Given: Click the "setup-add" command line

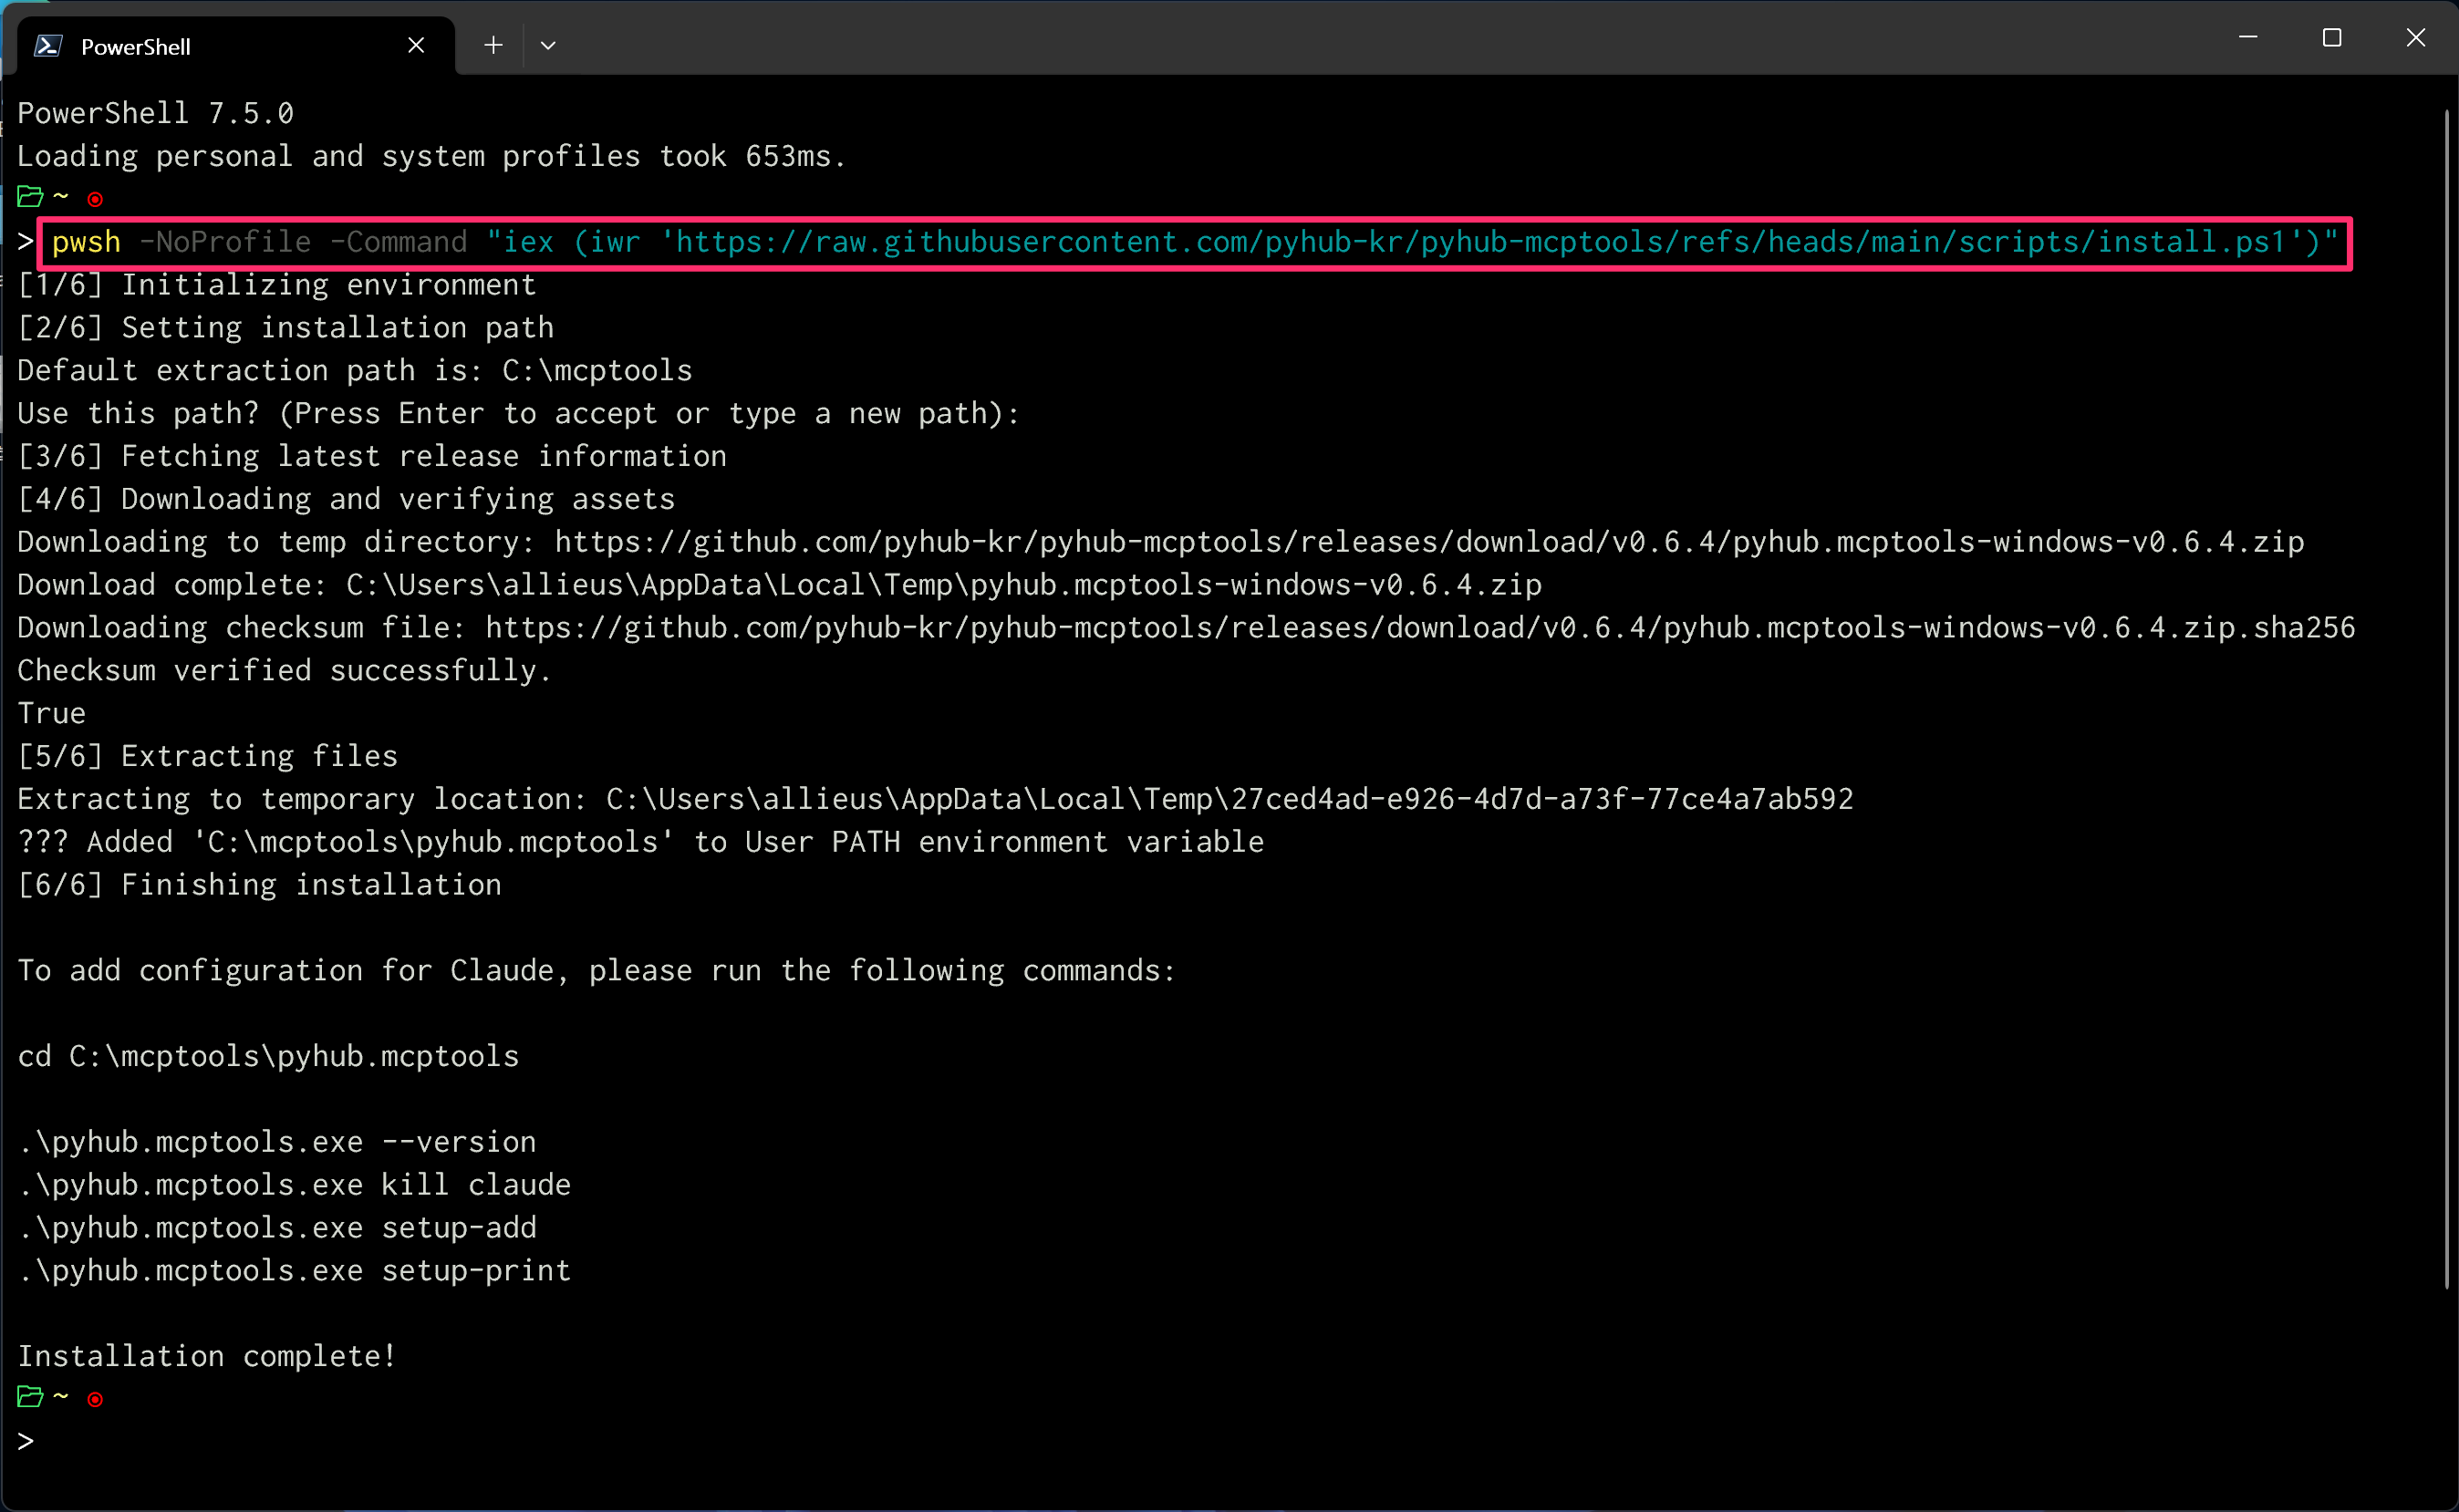Looking at the screenshot, I should tap(278, 1227).
